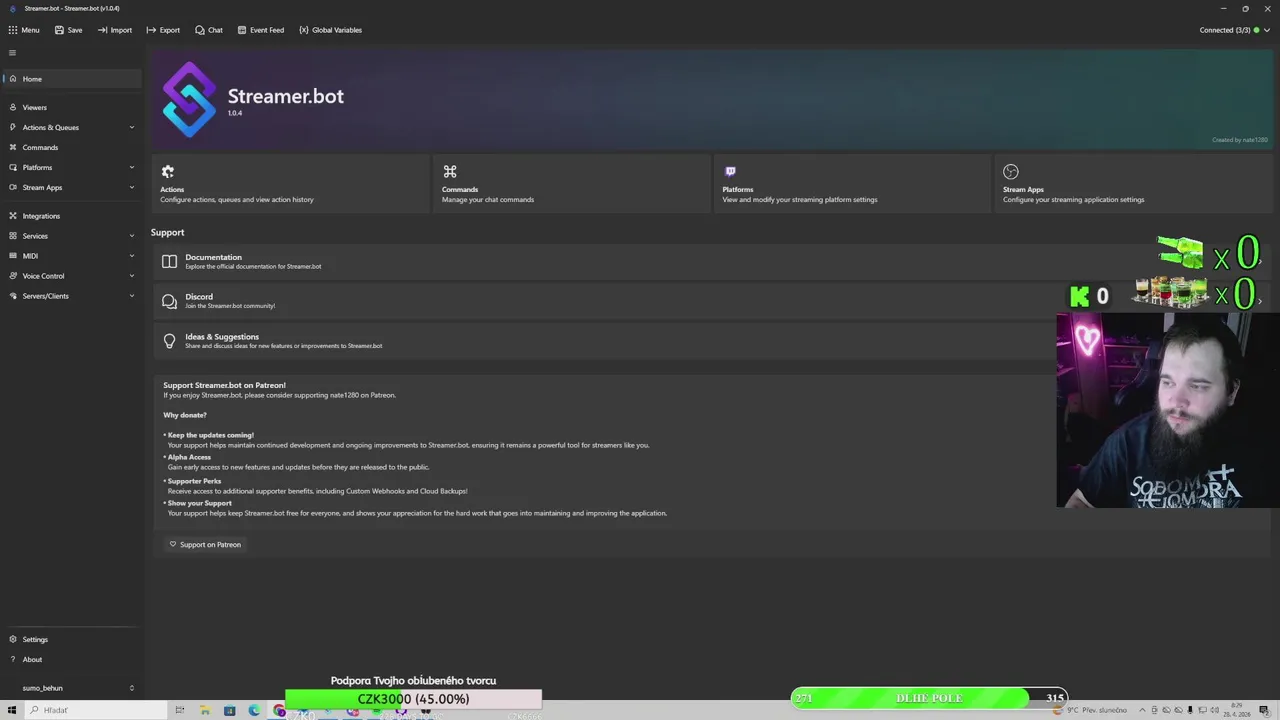Open Ideas & Suggestions link
Viewport: 1280px width, 720px height.
(x=222, y=337)
